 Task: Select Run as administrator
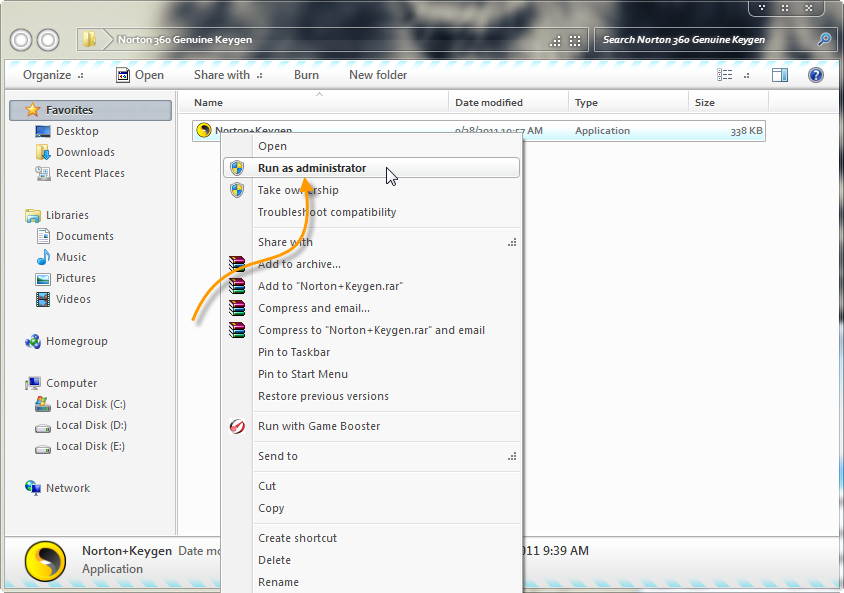[371, 168]
